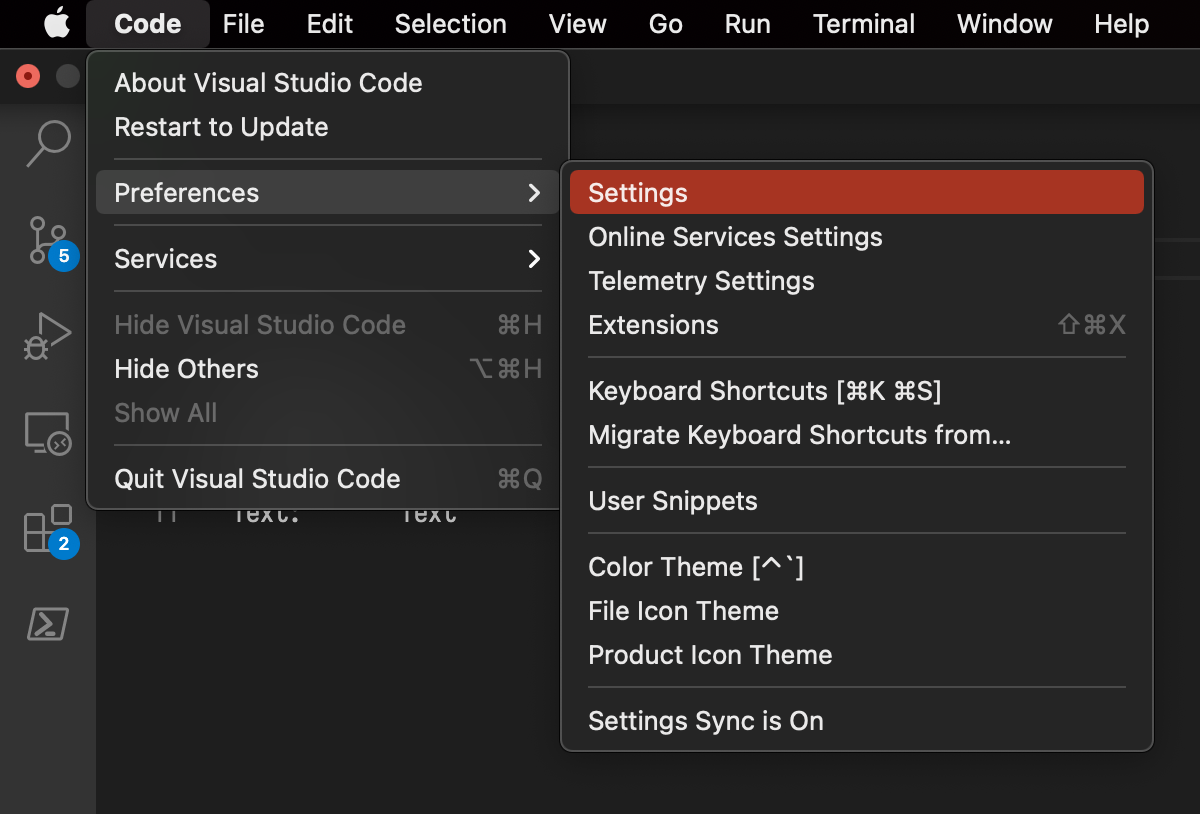Open User Snippets
Screen dimensions: 1200x814
point(857,501)
